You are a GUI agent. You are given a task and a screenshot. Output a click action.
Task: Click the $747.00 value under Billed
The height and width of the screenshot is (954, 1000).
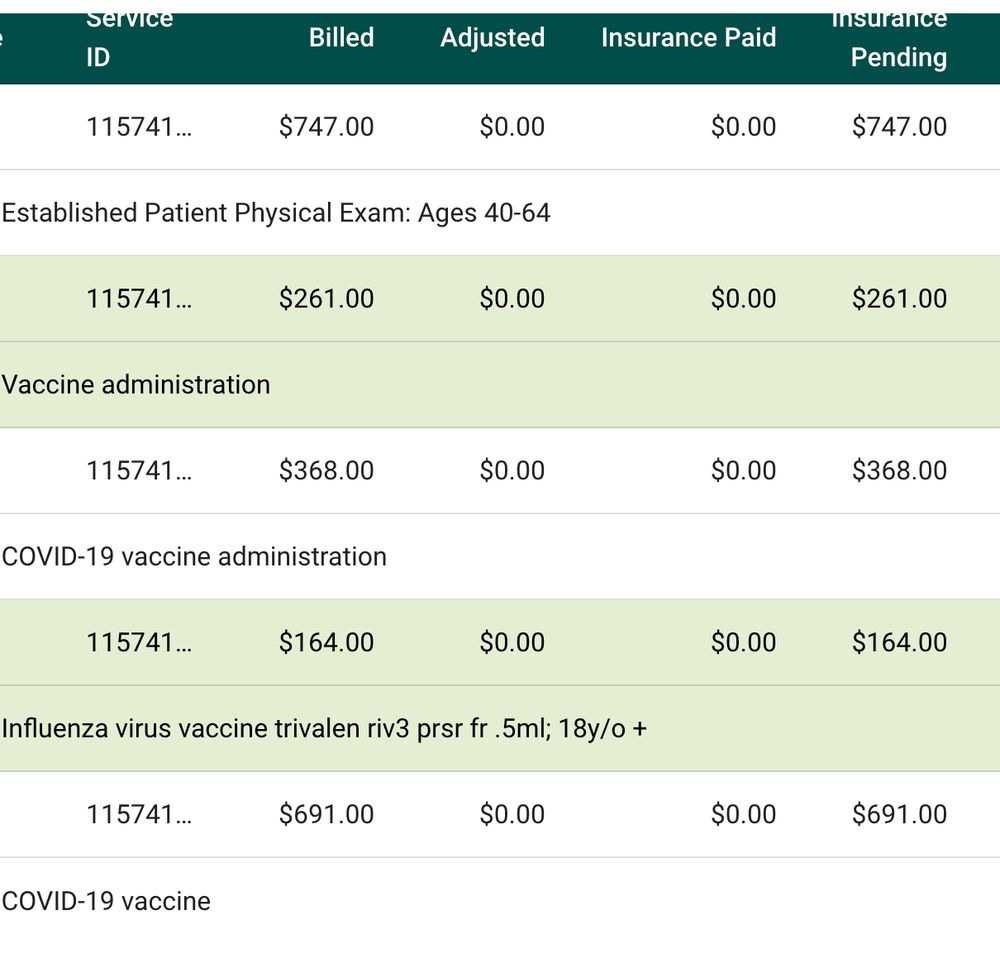[326, 127]
